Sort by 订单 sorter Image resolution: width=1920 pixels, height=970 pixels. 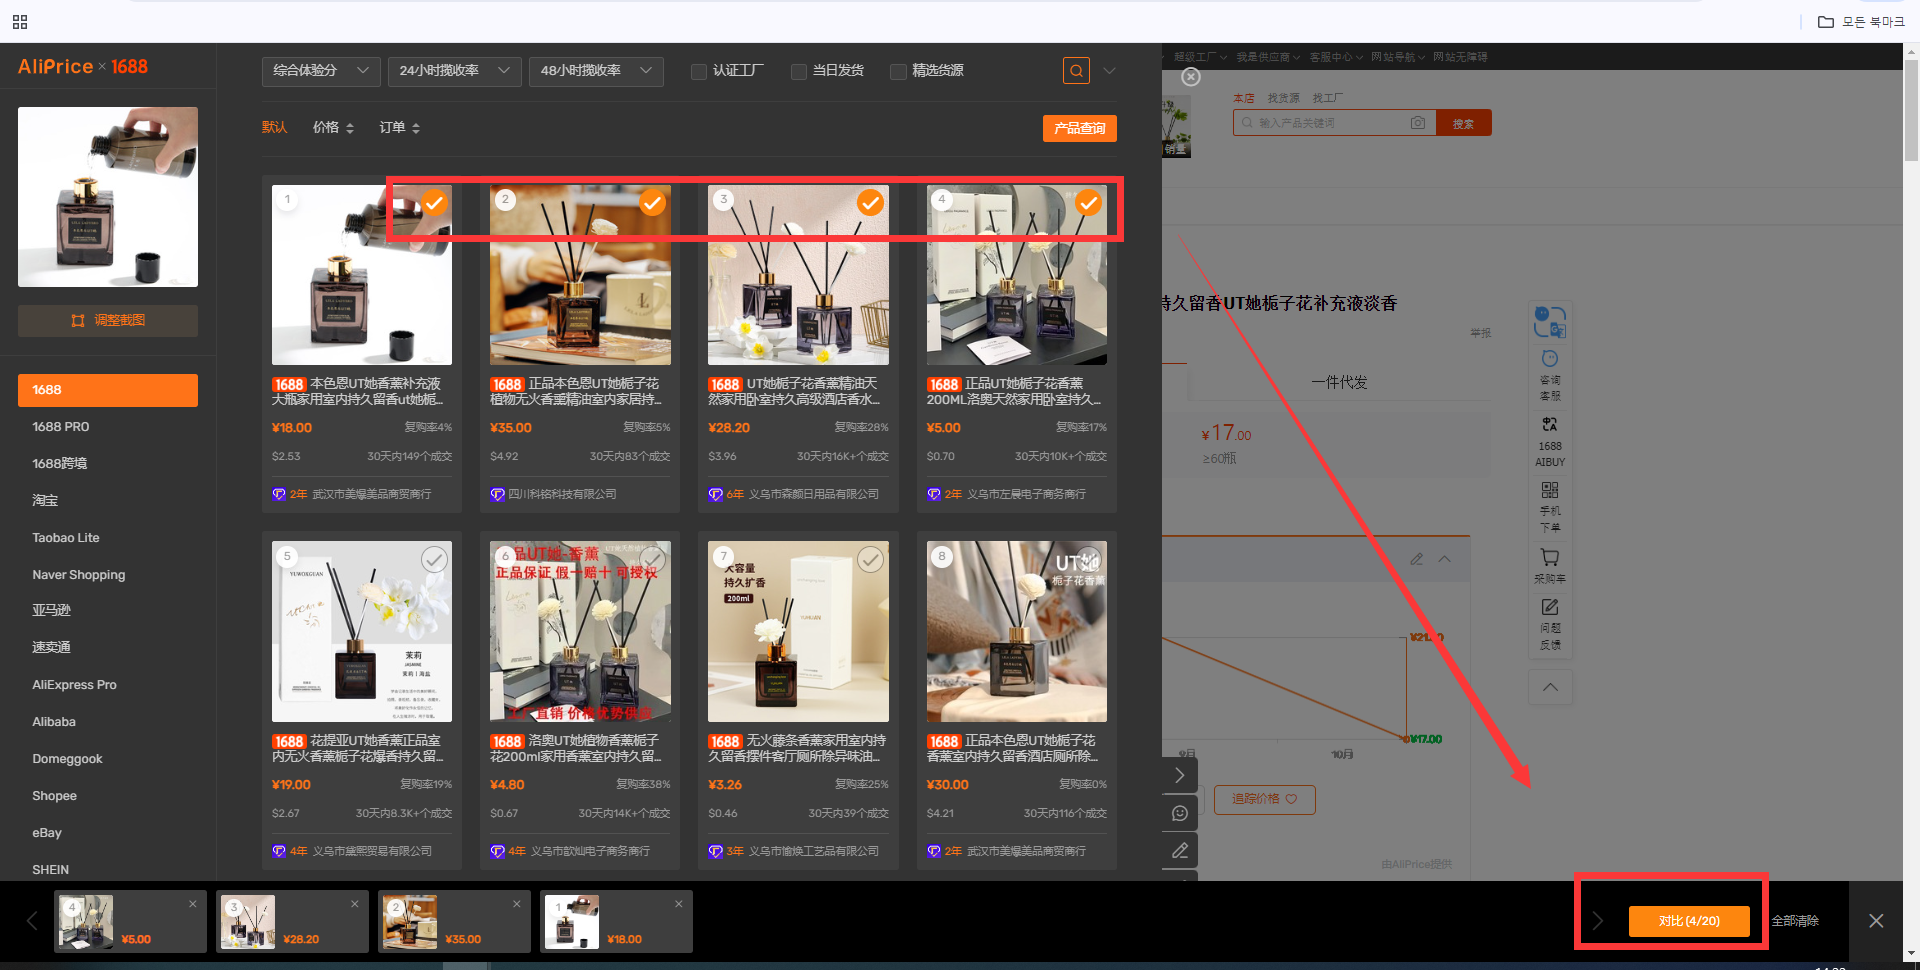pos(399,128)
